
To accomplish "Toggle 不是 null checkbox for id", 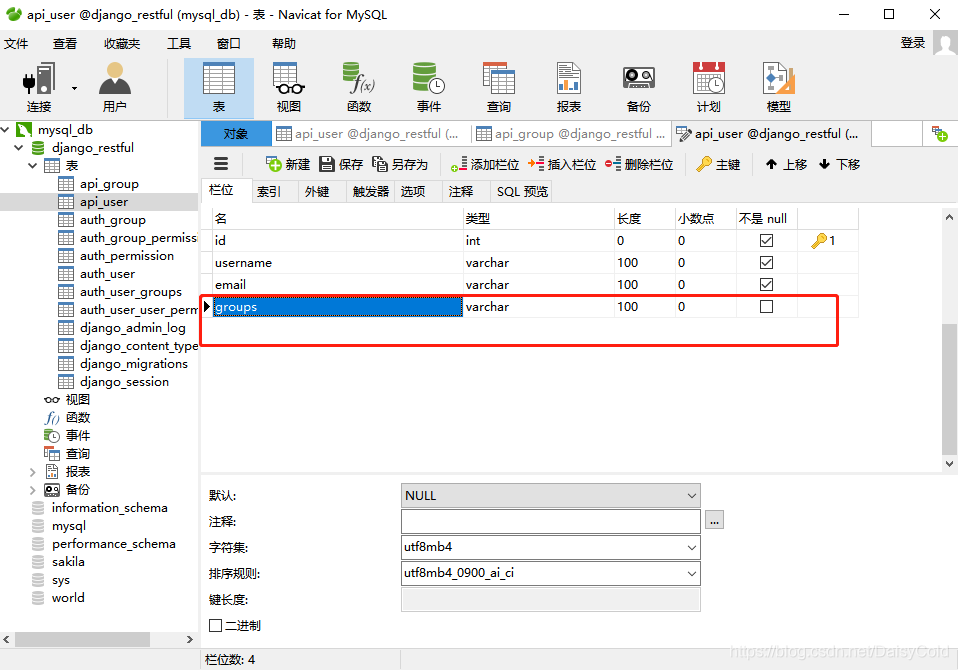I will [766, 241].
